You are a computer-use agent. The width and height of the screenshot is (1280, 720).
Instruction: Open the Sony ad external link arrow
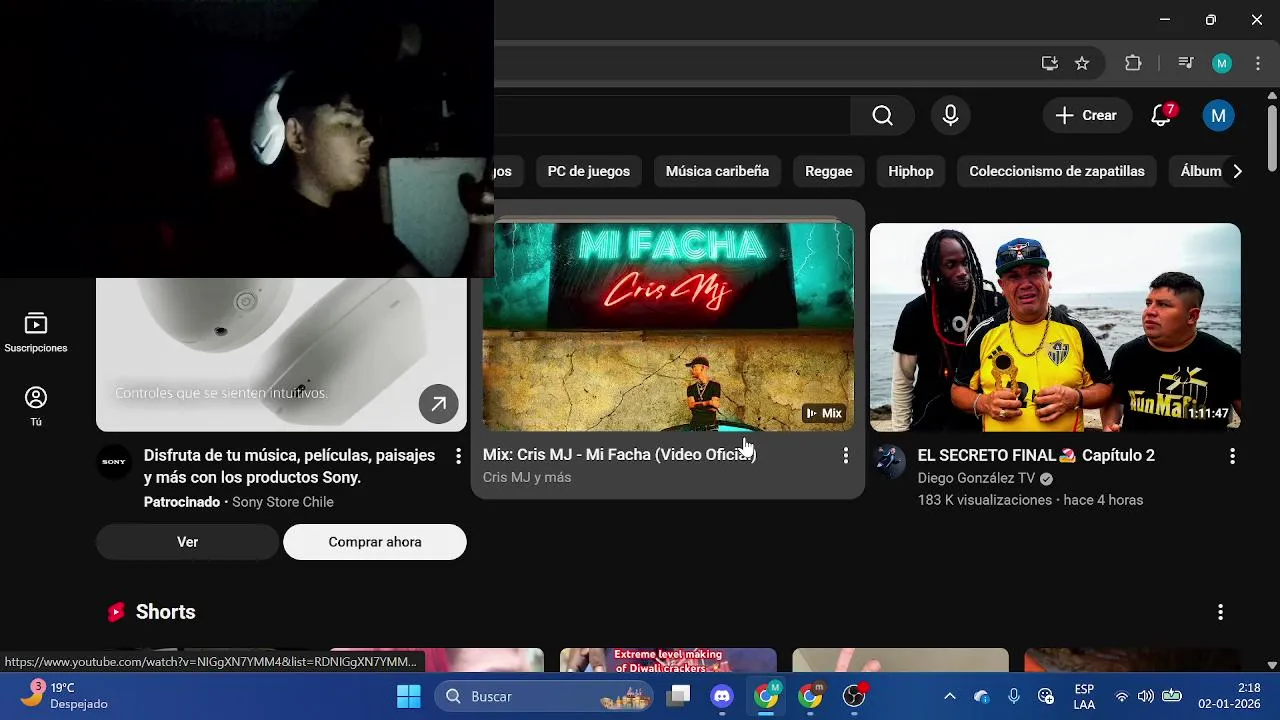click(x=438, y=404)
